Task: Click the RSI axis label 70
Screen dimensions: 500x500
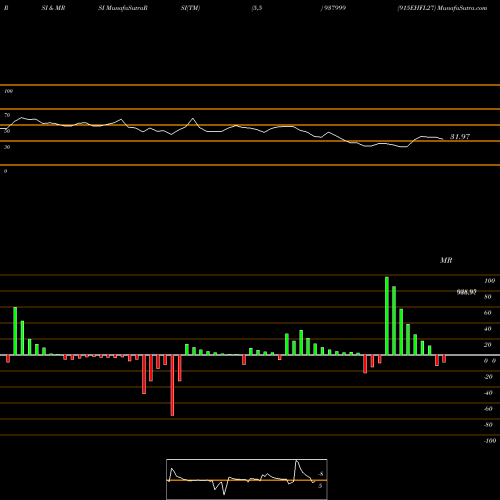Action: [7, 115]
